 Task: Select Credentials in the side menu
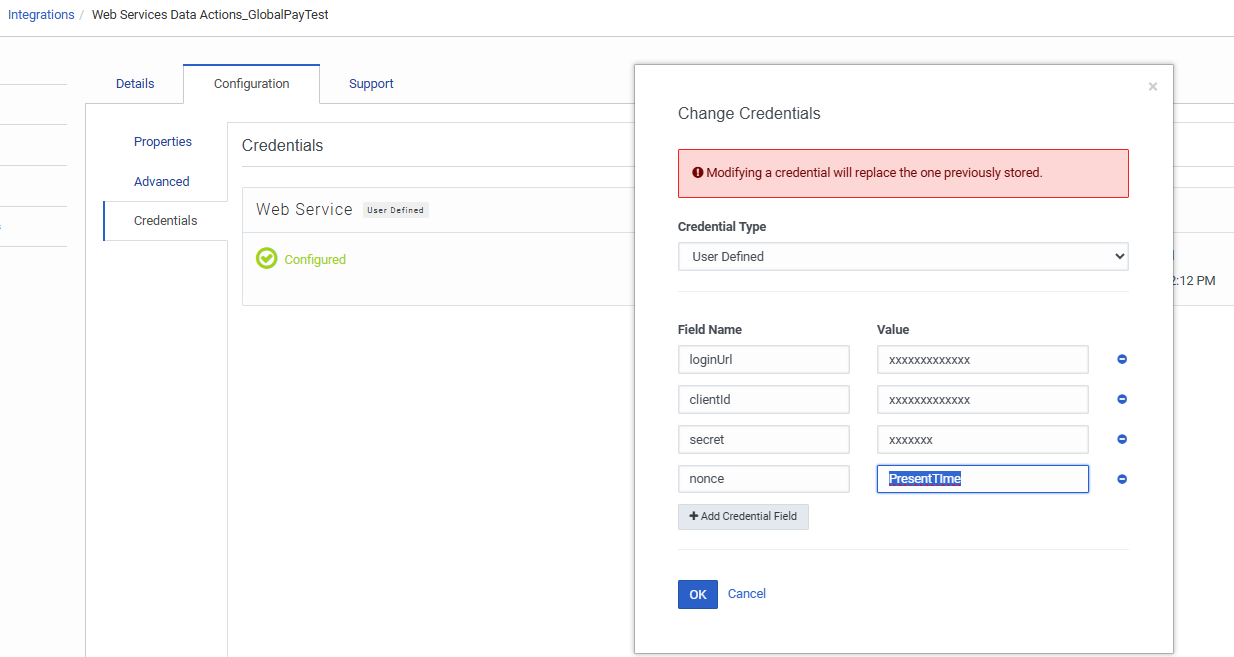pyautogui.click(x=165, y=221)
